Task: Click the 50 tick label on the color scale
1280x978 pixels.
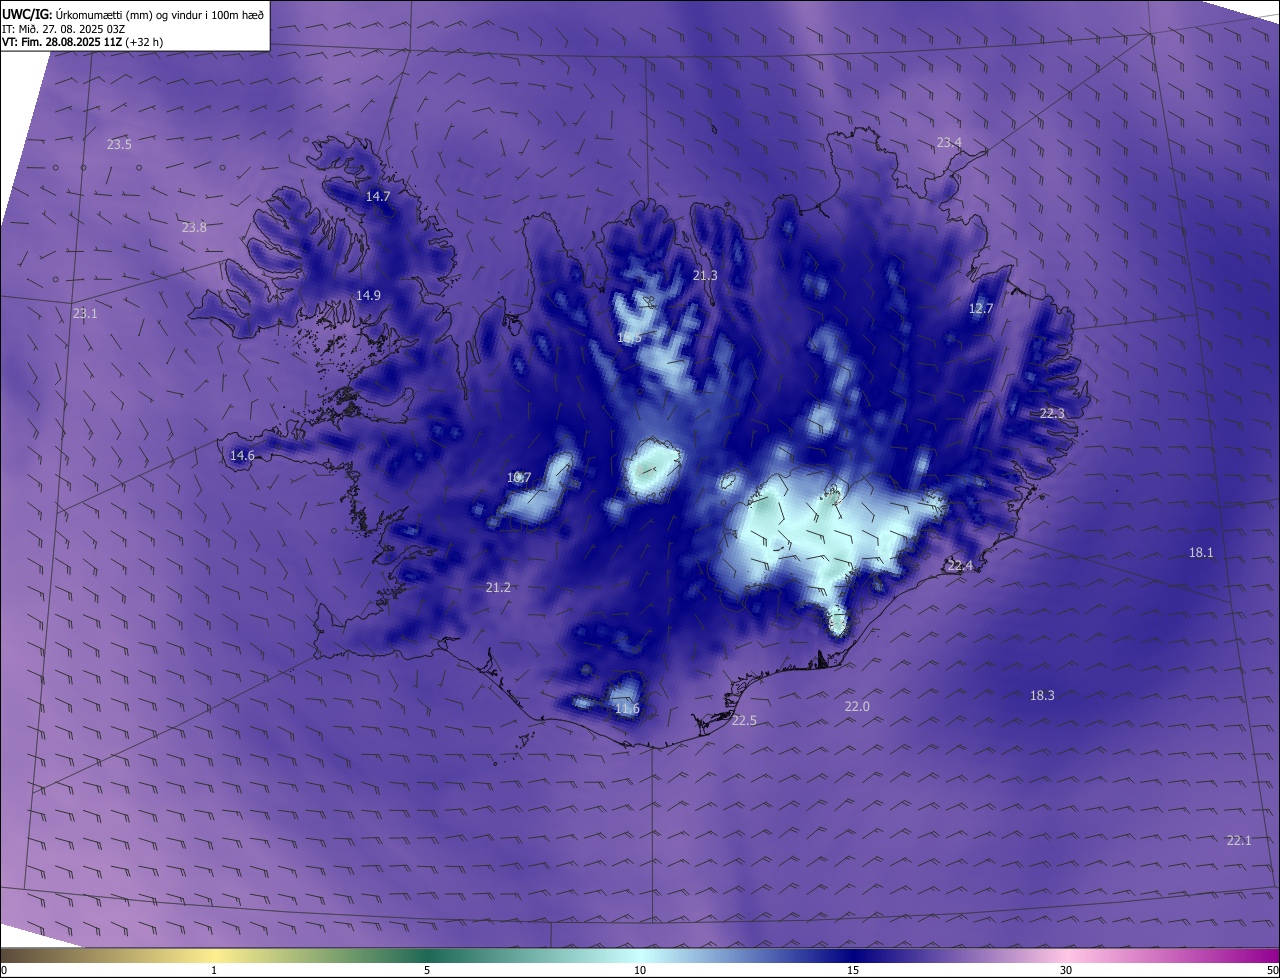Action: coord(1272,971)
